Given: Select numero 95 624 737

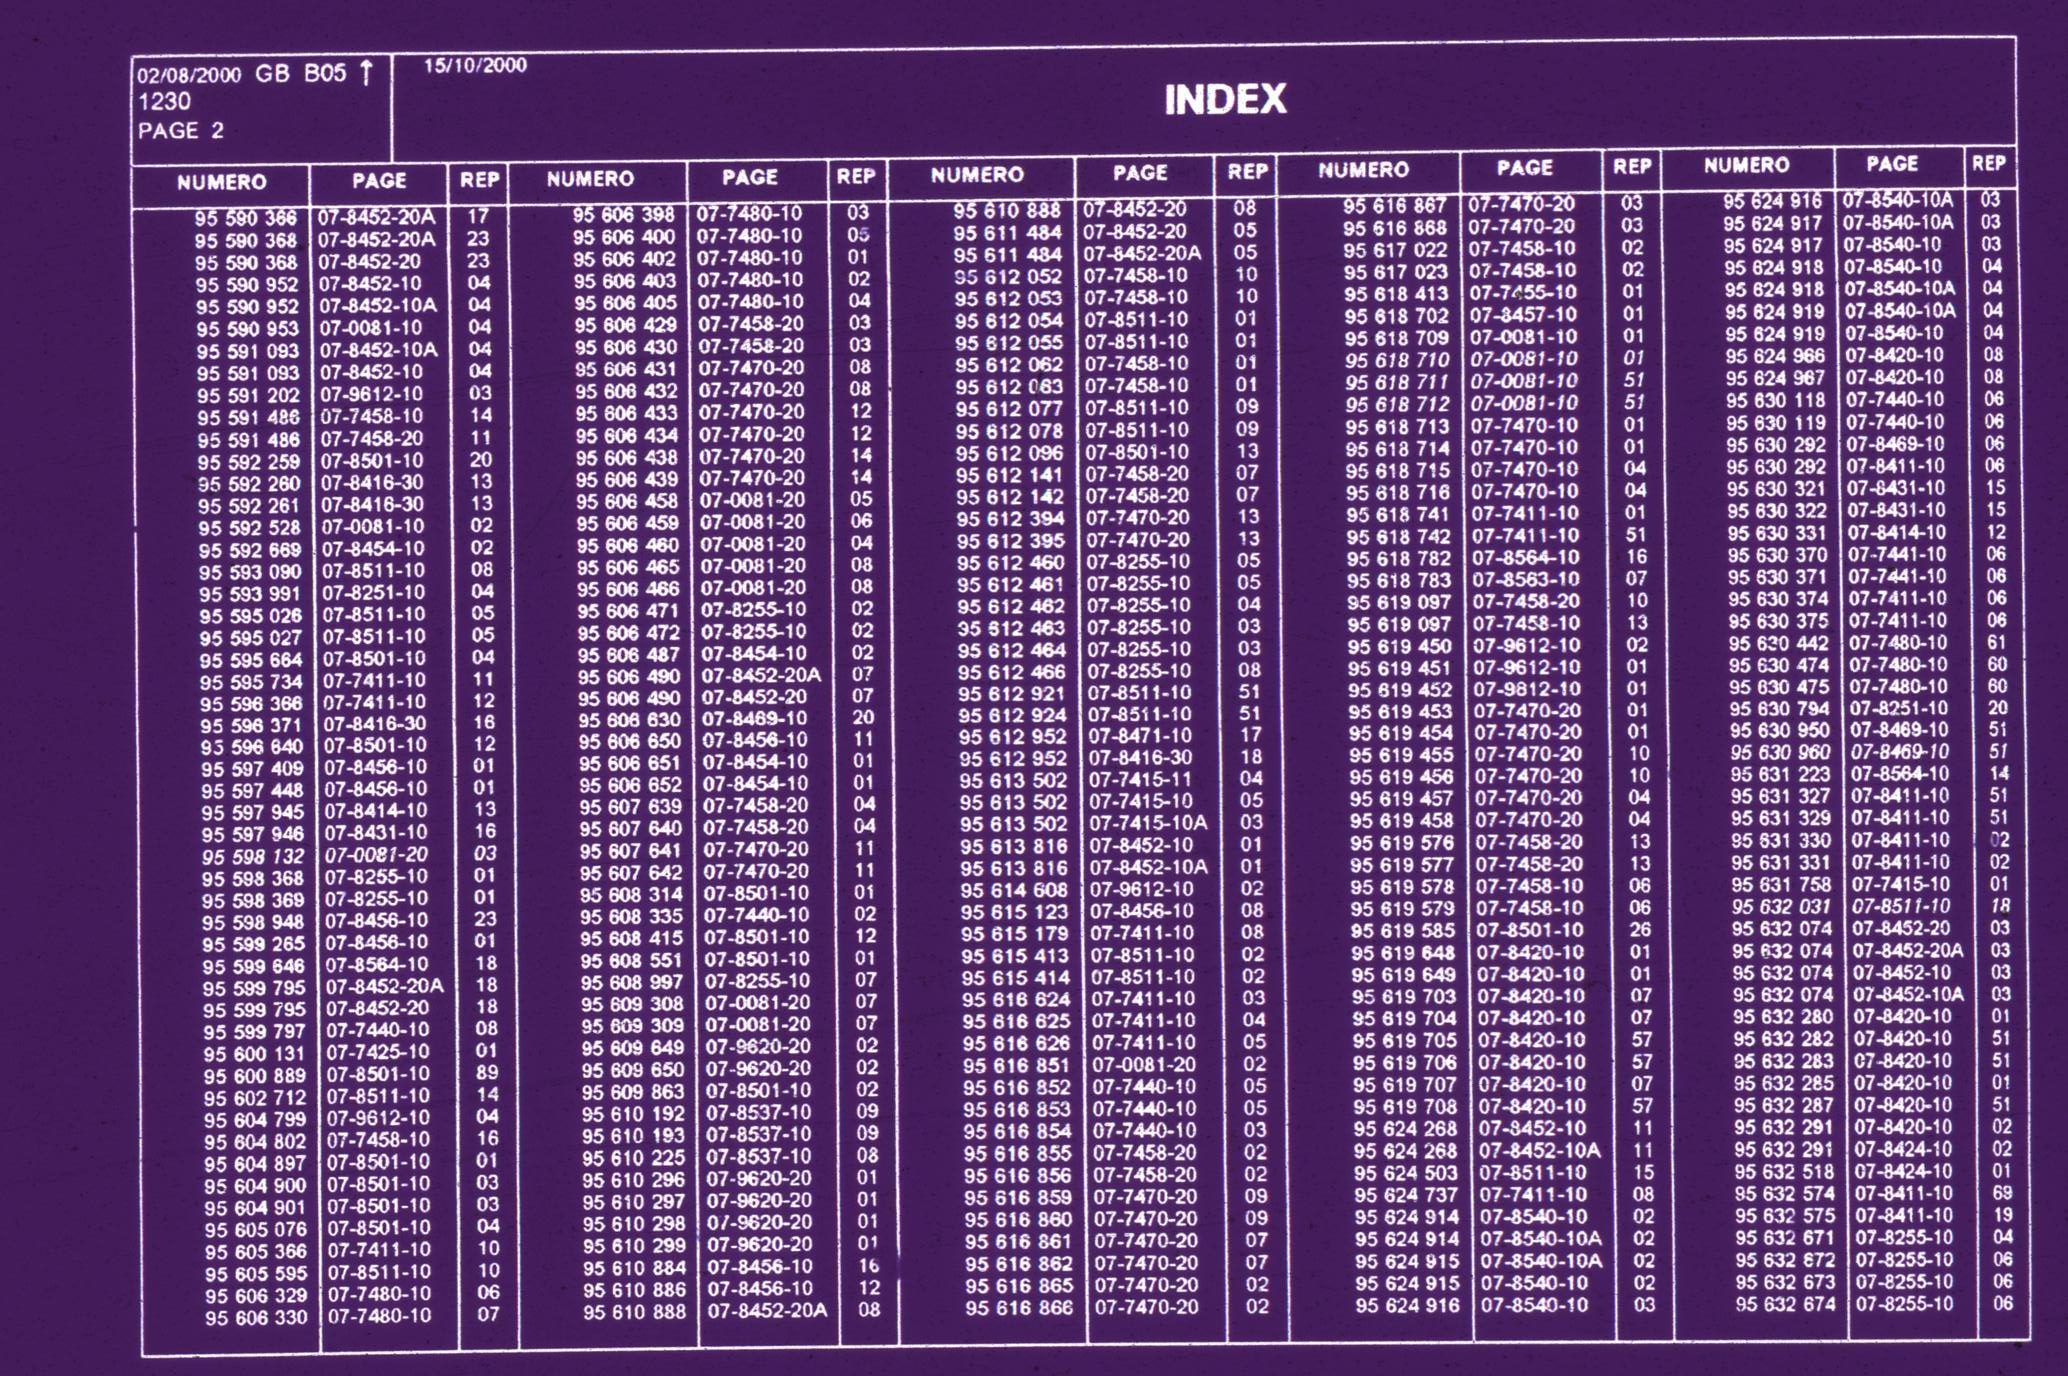Looking at the screenshot, I should 1407,1195.
